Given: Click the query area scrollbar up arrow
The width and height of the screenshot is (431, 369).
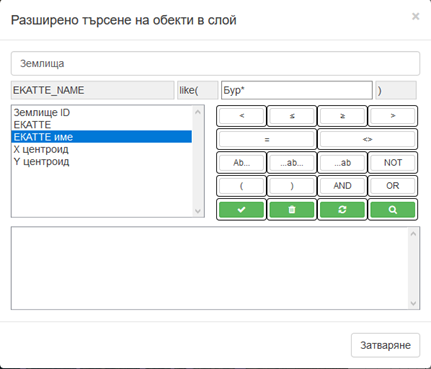Looking at the screenshot, I should click(x=413, y=234).
